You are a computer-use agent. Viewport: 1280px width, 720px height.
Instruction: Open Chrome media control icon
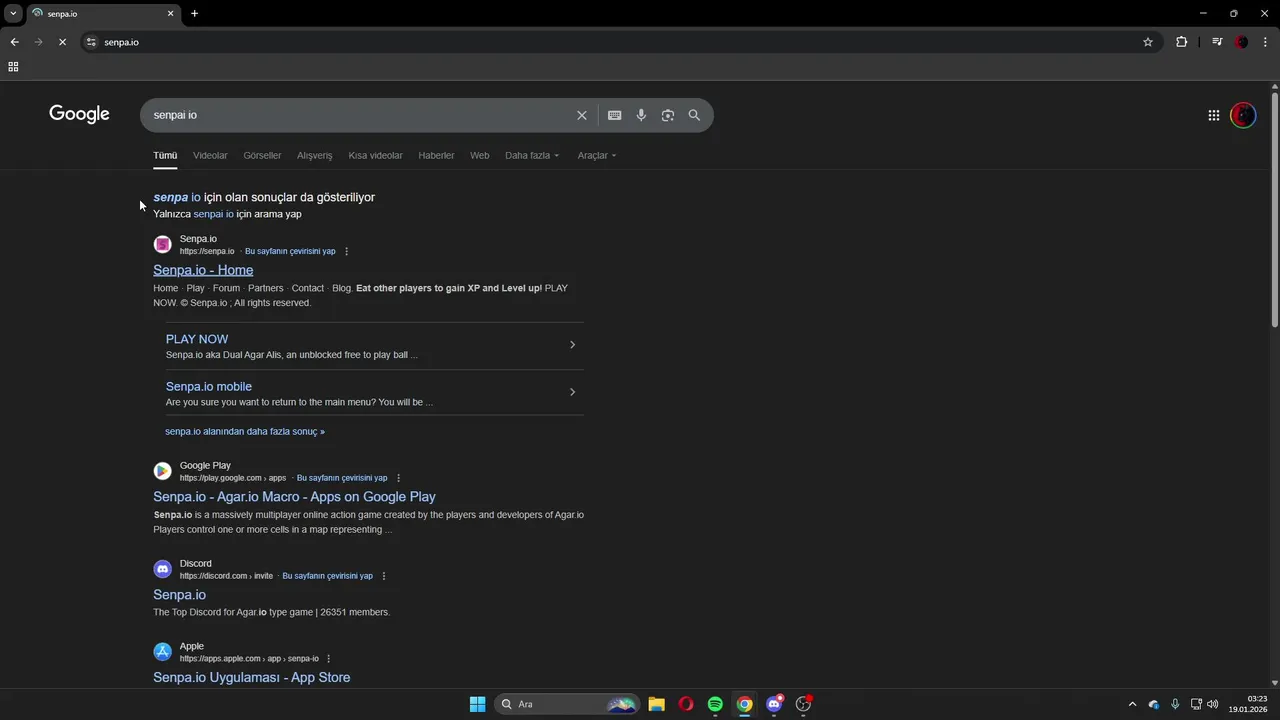(x=1216, y=42)
